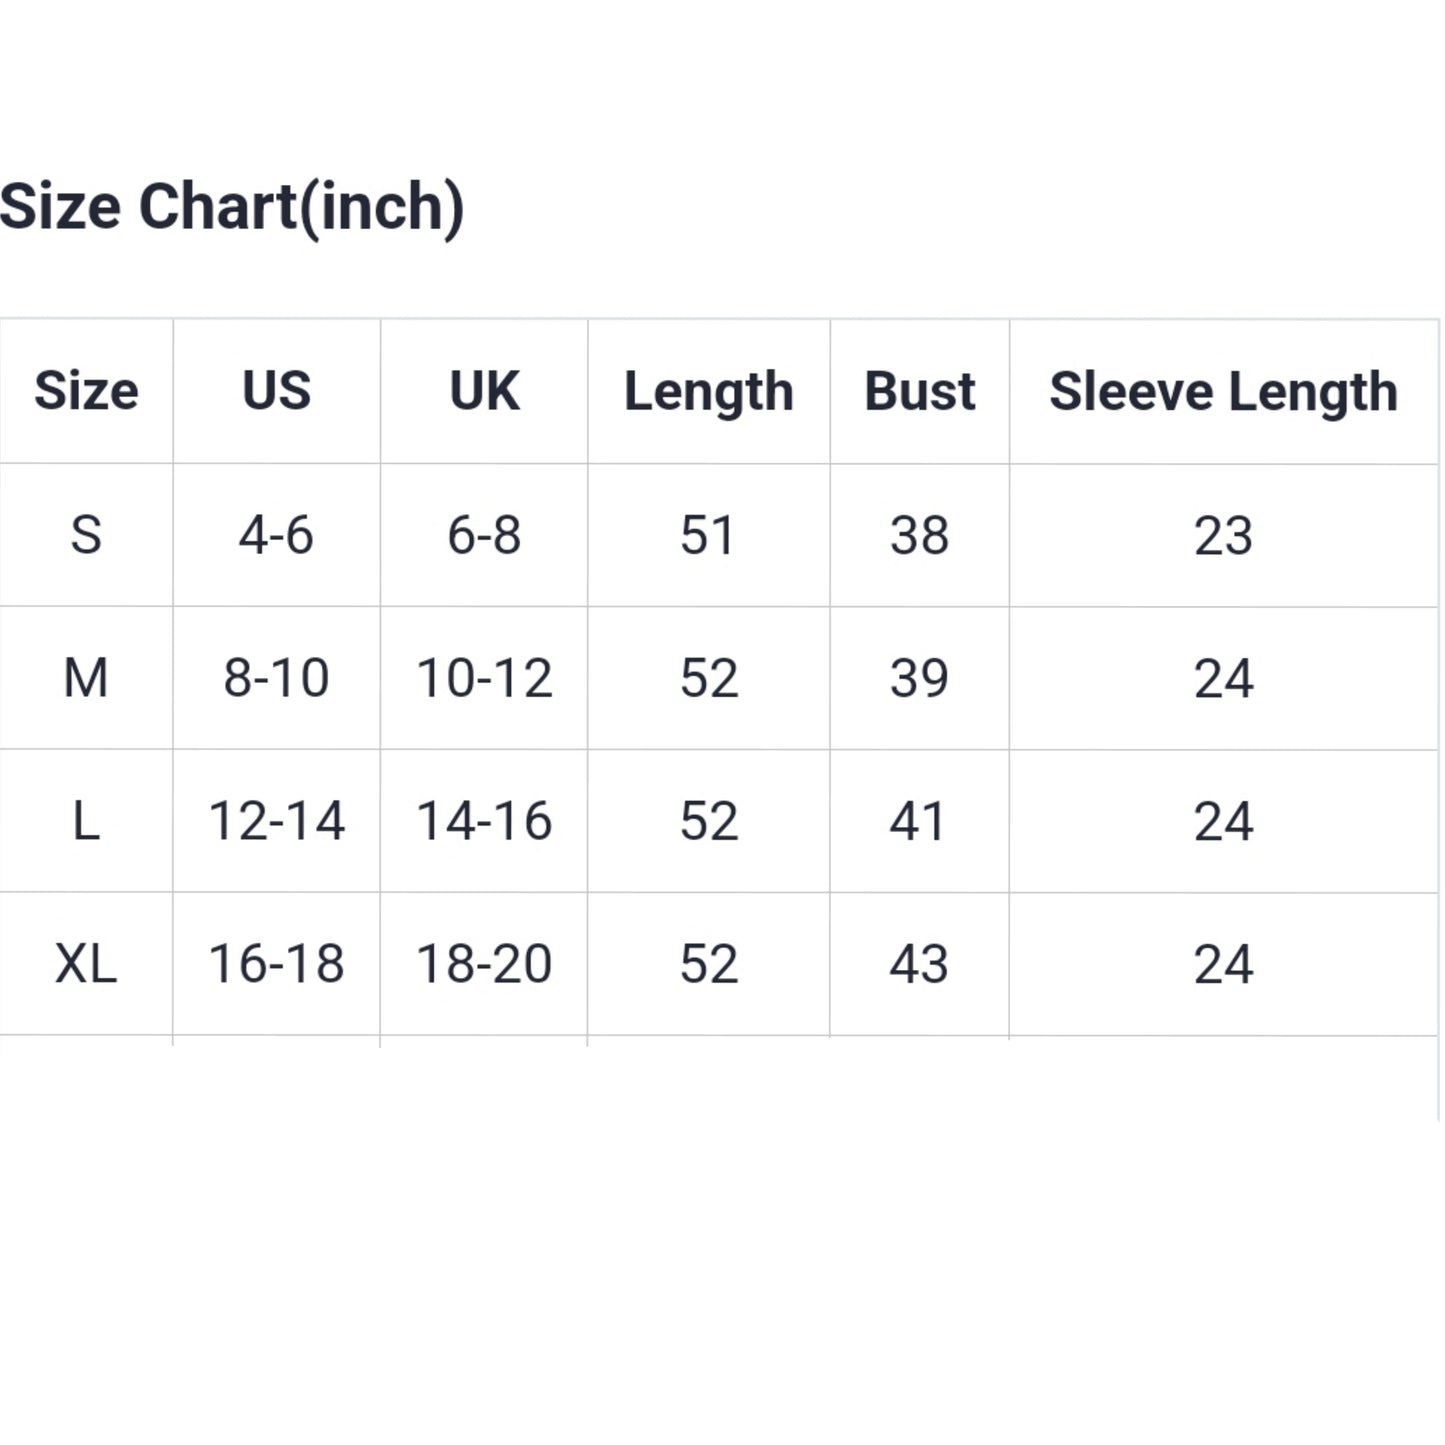Select the US 8-10 cell
Image resolution: width=1445 pixels, height=1445 pixels.
tap(276, 678)
